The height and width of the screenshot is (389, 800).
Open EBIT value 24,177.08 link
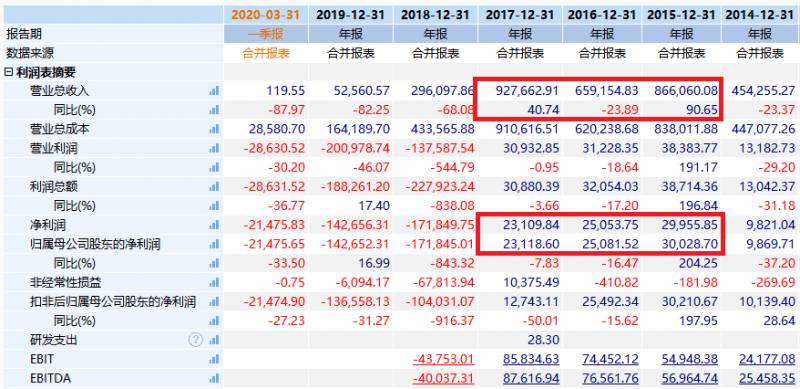767,359
